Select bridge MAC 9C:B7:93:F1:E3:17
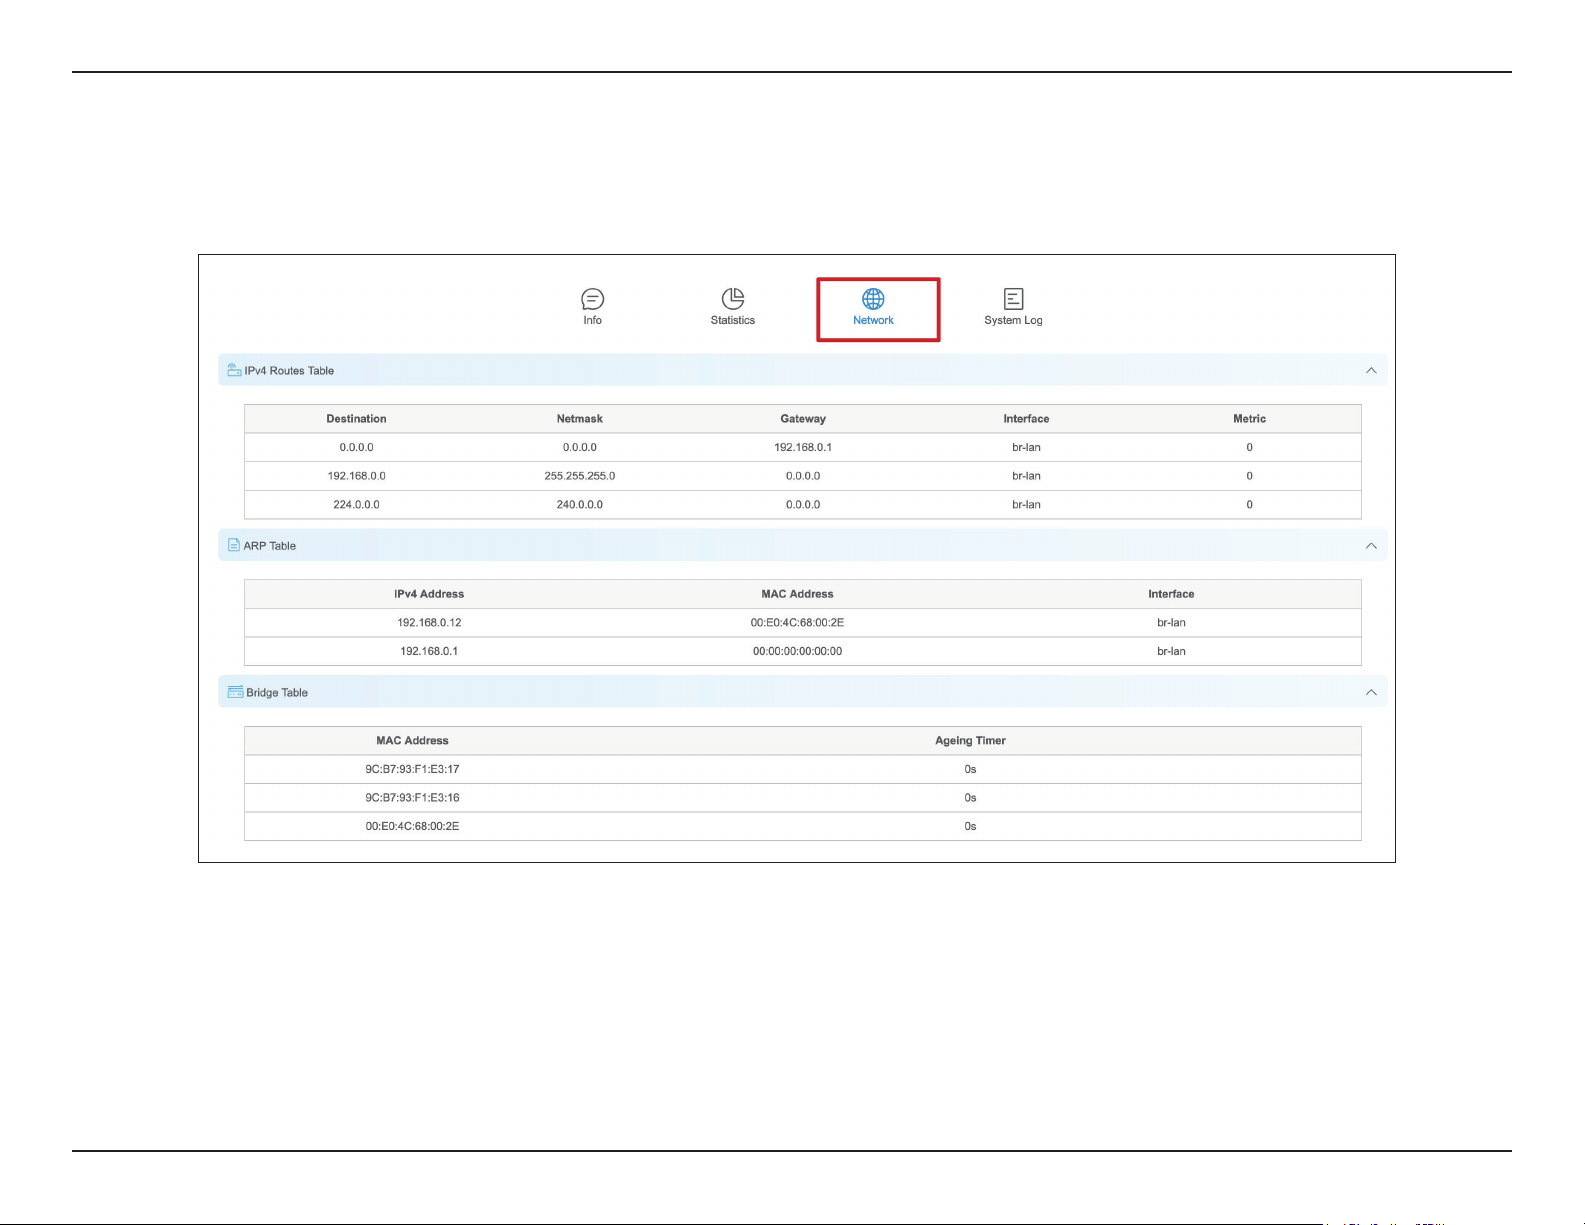 point(412,770)
